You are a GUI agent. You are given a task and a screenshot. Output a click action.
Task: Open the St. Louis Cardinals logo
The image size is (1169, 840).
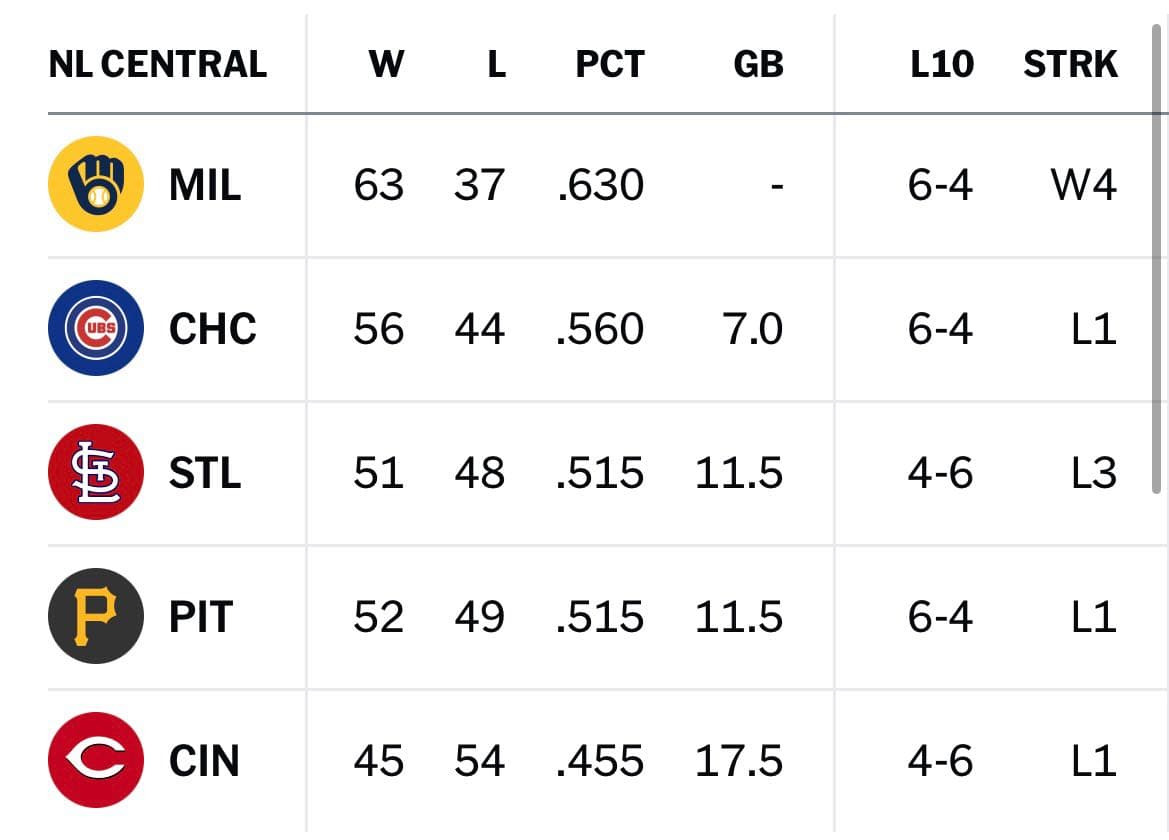coord(96,472)
